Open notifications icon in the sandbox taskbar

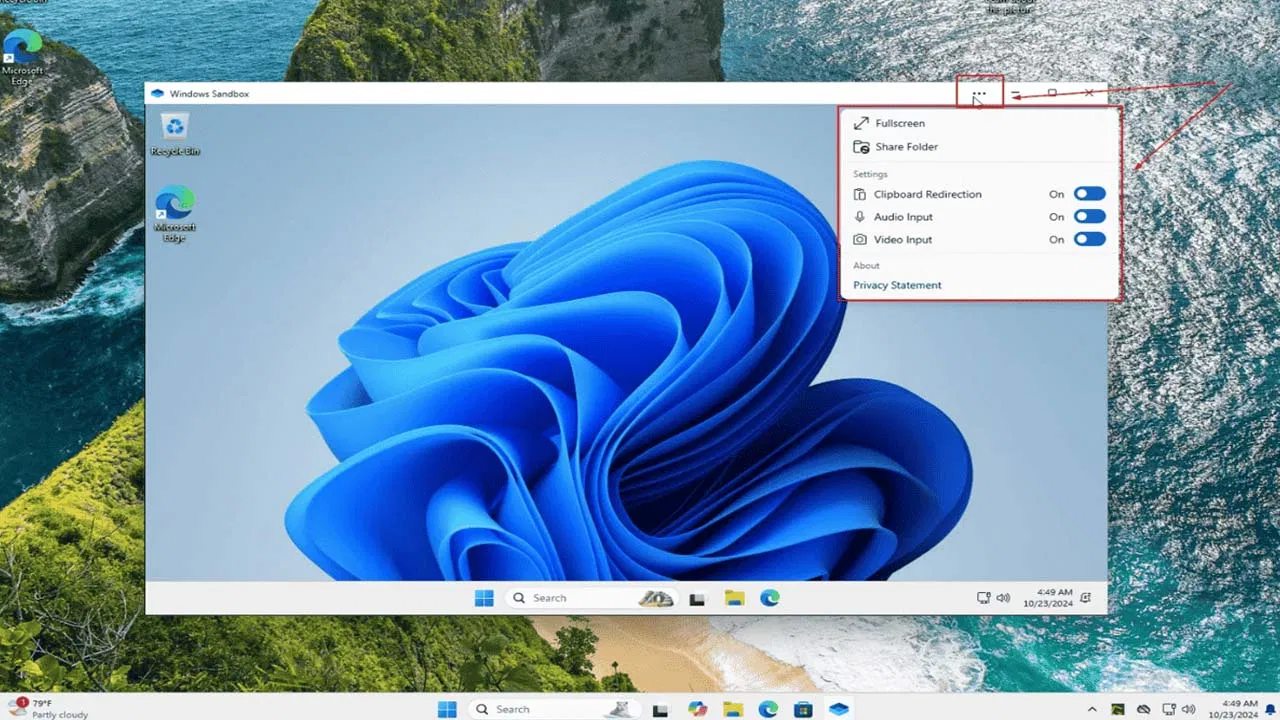(x=1086, y=598)
